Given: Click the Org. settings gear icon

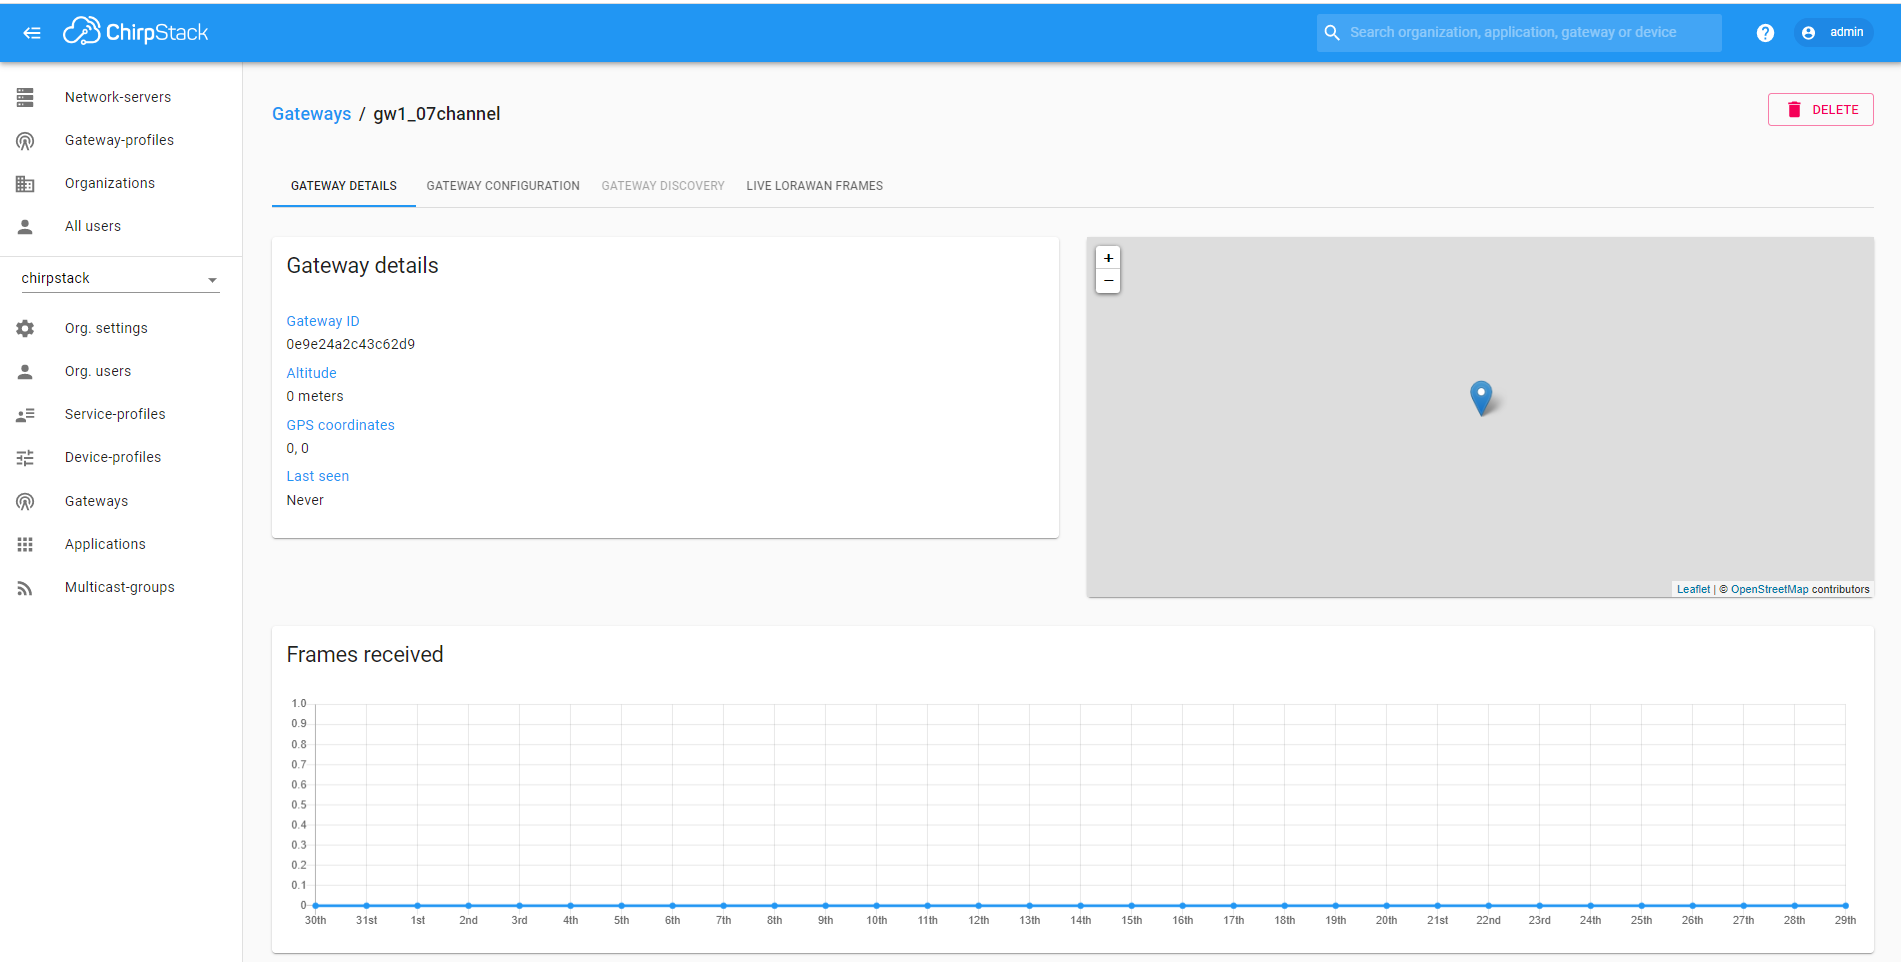Looking at the screenshot, I should 25,328.
